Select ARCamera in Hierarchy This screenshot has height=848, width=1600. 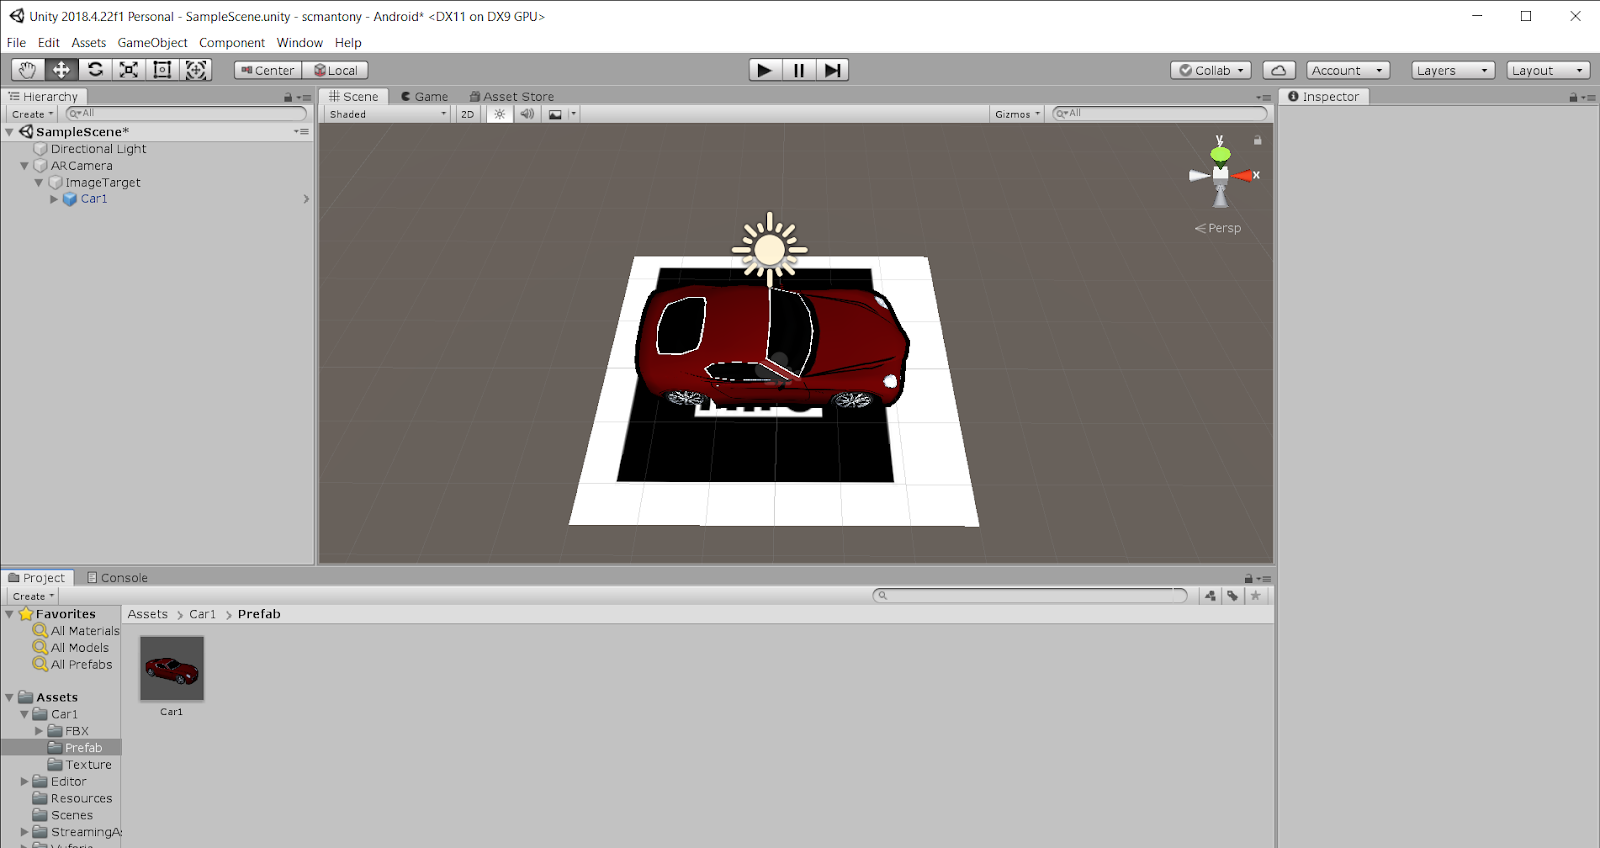point(82,166)
